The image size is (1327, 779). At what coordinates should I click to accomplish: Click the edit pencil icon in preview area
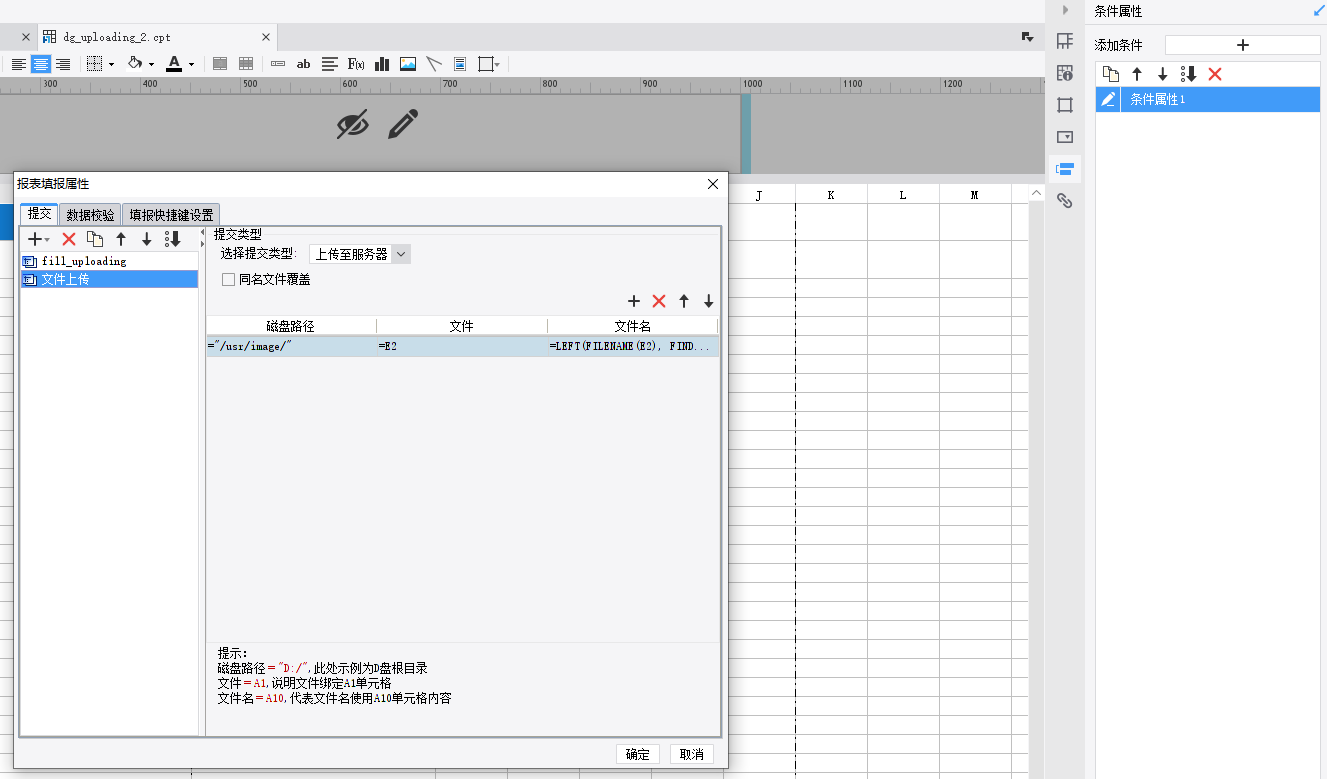[x=402, y=125]
